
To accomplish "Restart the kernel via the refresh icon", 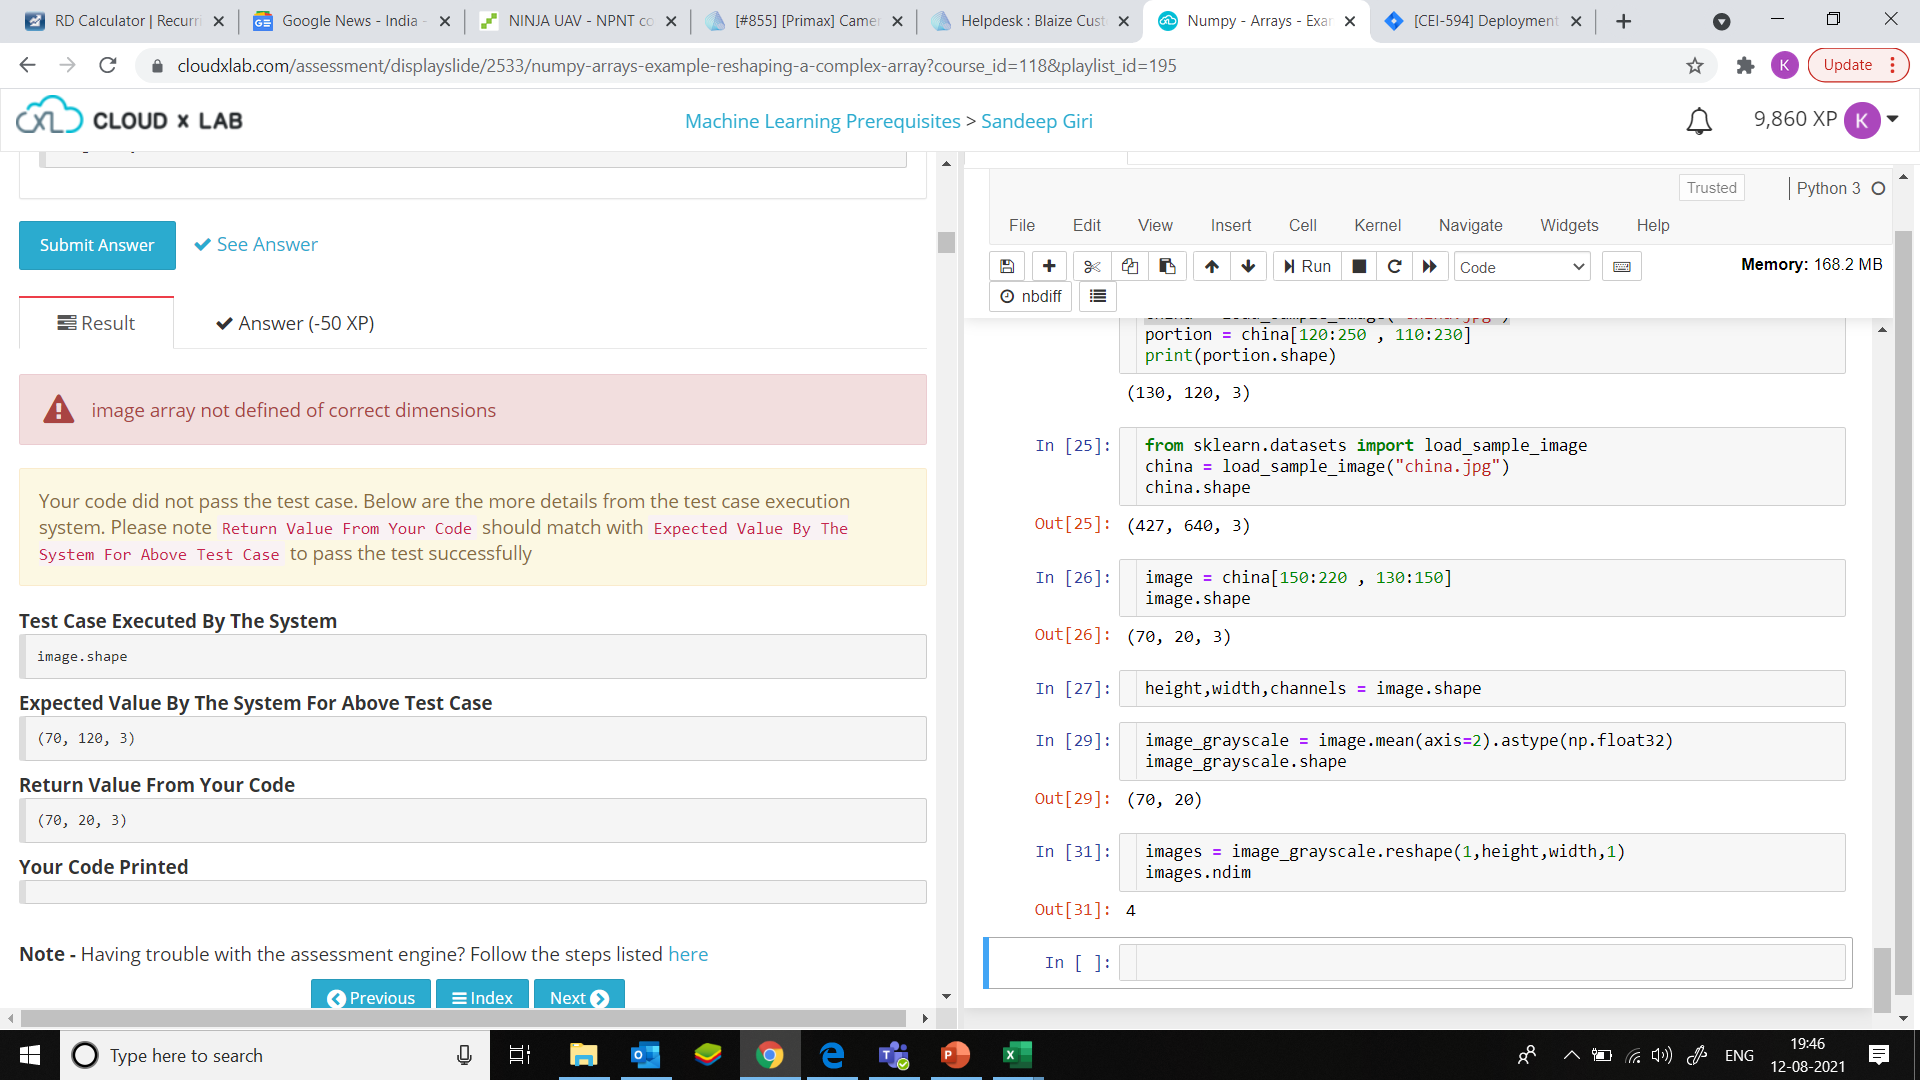I will pyautogui.click(x=1394, y=266).
